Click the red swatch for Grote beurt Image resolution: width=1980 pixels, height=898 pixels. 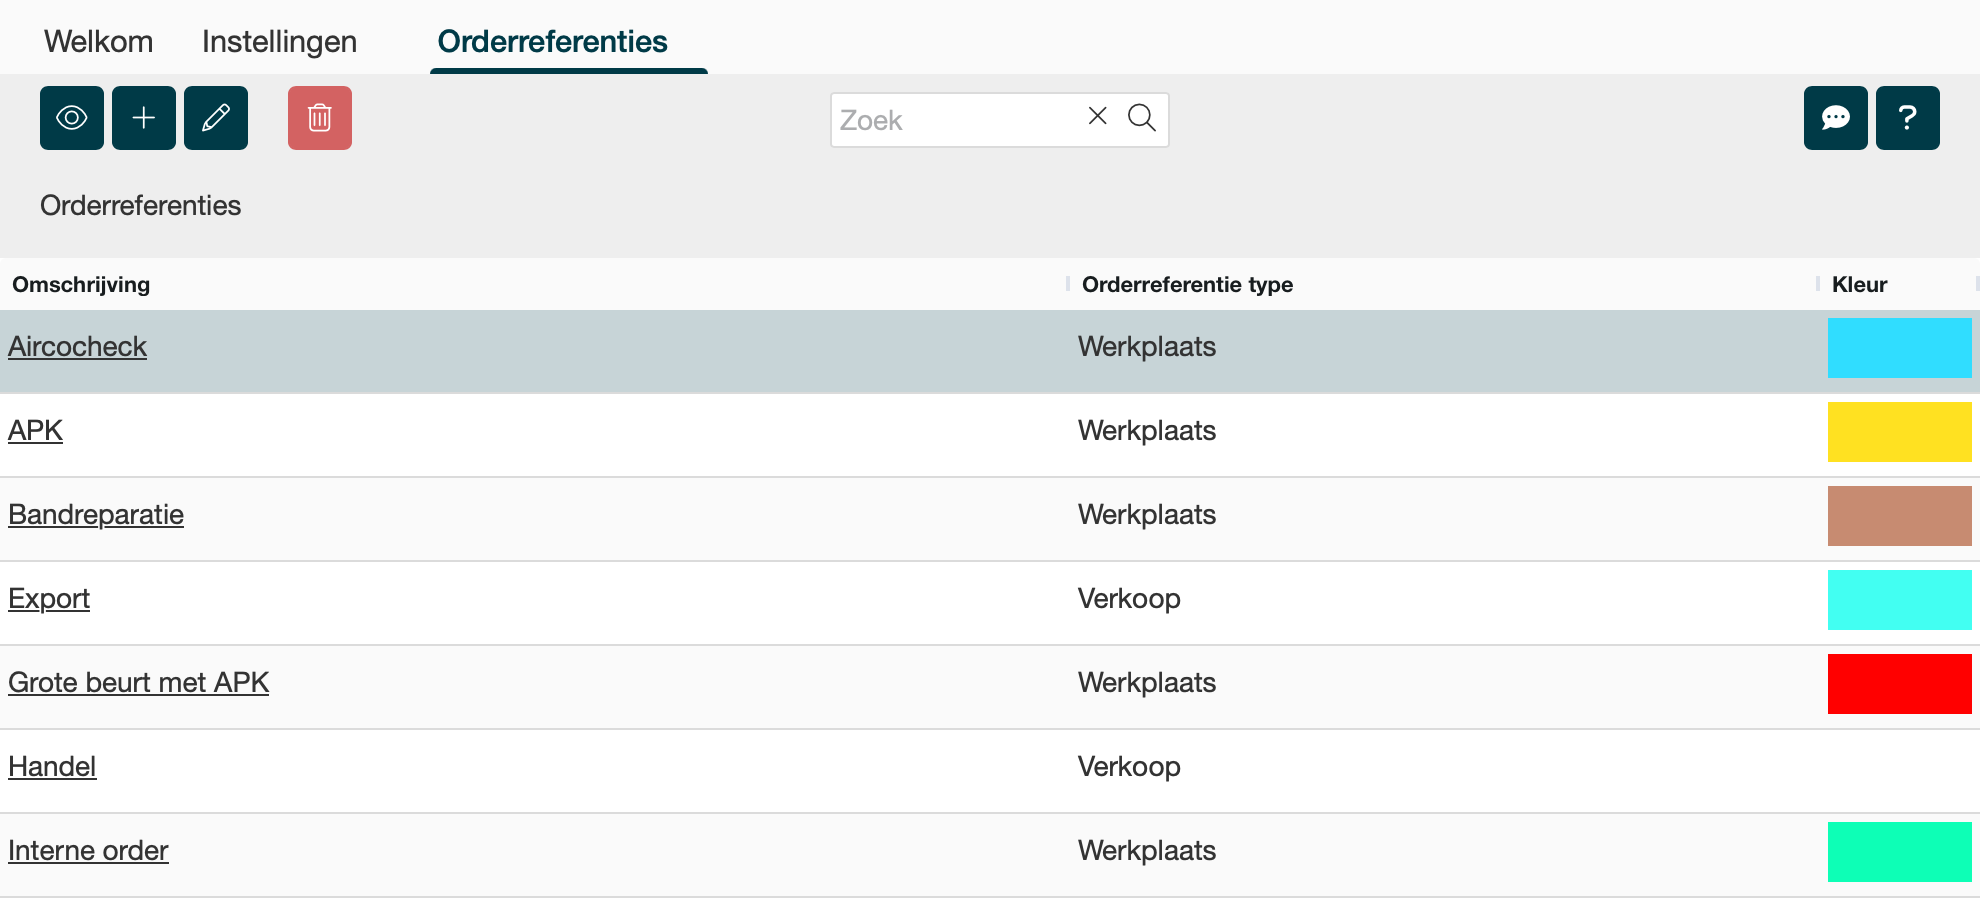[x=1899, y=684]
